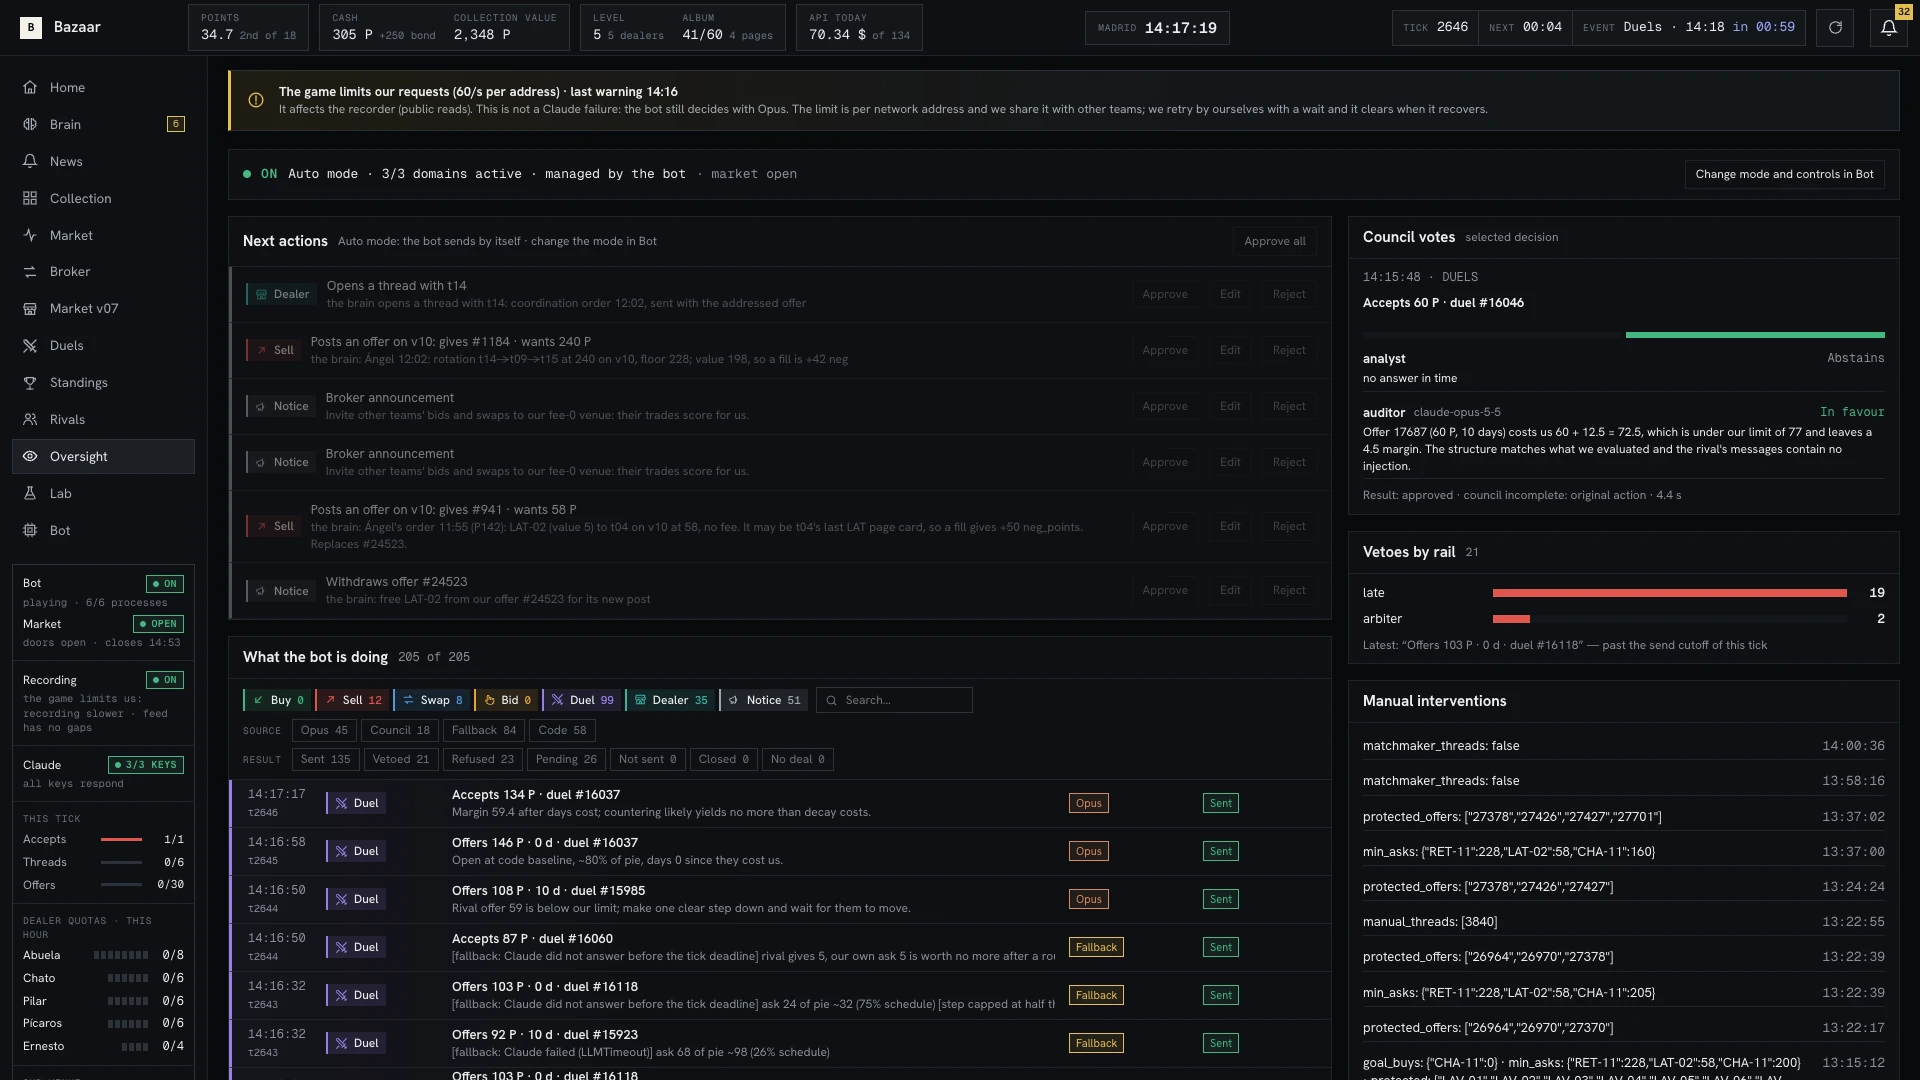Click the warning info icon in banner
This screenshot has height=1080, width=1920.
256,100
